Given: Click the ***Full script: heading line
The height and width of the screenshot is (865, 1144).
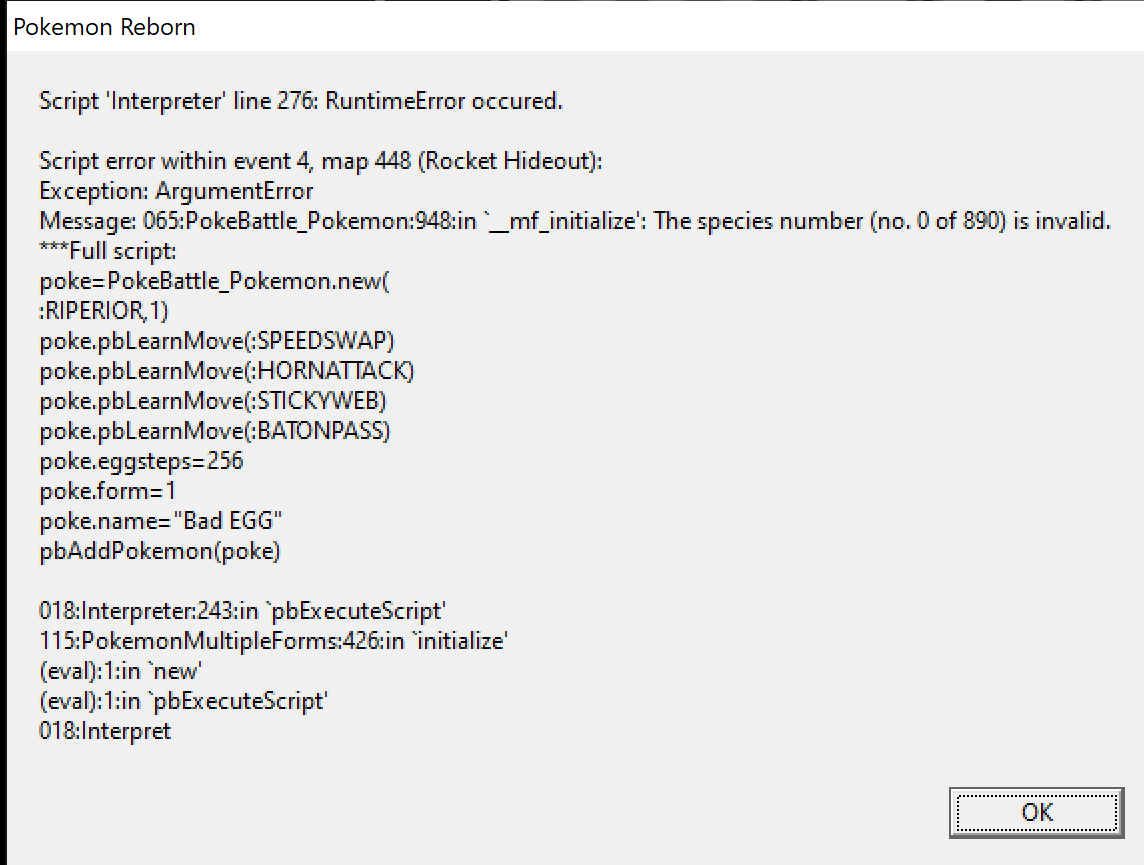Looking at the screenshot, I should click(108, 251).
